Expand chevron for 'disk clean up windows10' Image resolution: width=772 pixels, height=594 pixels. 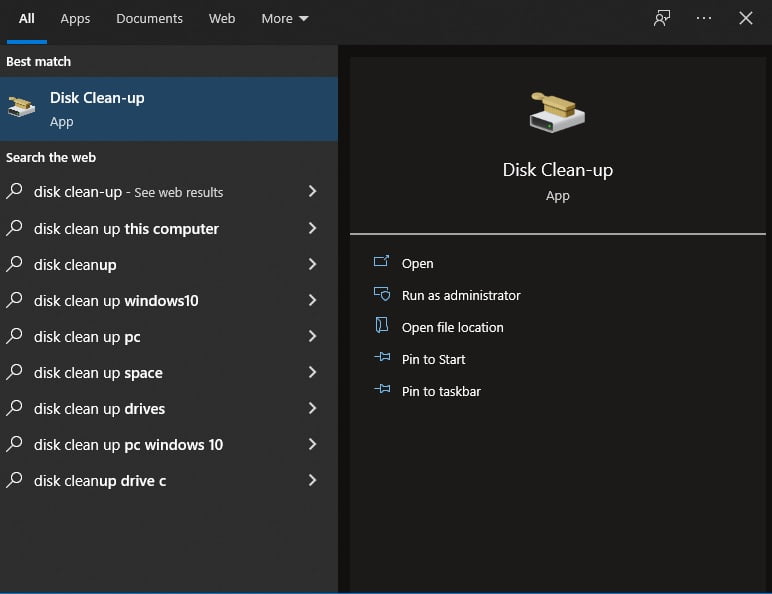pos(312,300)
